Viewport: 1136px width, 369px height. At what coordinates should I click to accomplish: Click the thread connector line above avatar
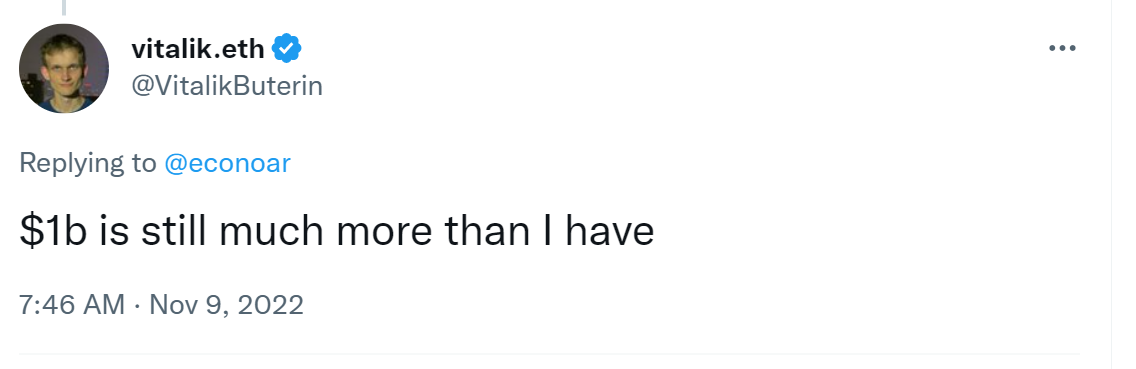(x=64, y=7)
